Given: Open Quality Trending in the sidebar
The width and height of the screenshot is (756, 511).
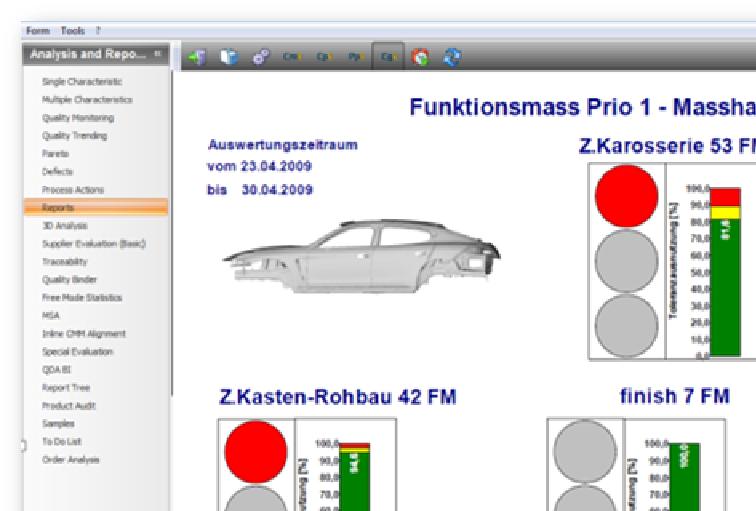Looking at the screenshot, I should pos(74,135).
